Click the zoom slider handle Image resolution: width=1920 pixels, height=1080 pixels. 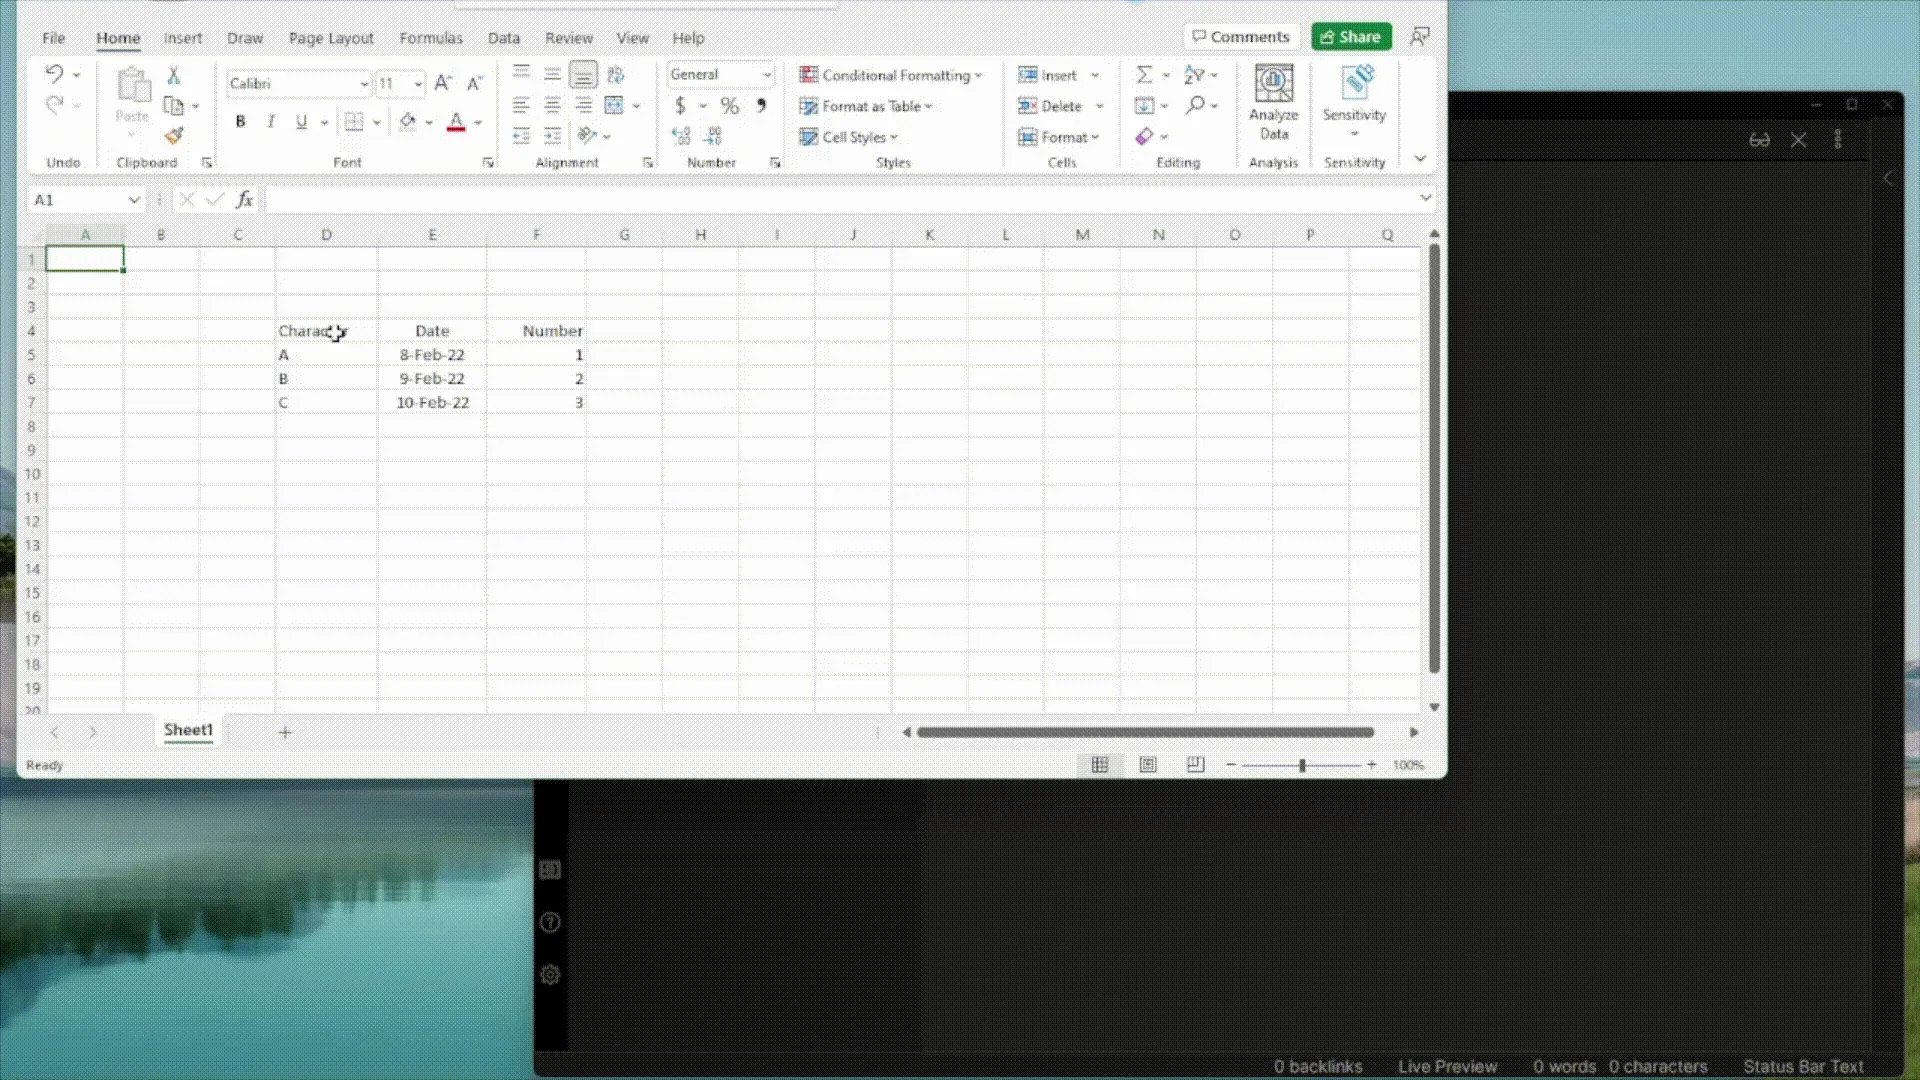coord(1302,765)
